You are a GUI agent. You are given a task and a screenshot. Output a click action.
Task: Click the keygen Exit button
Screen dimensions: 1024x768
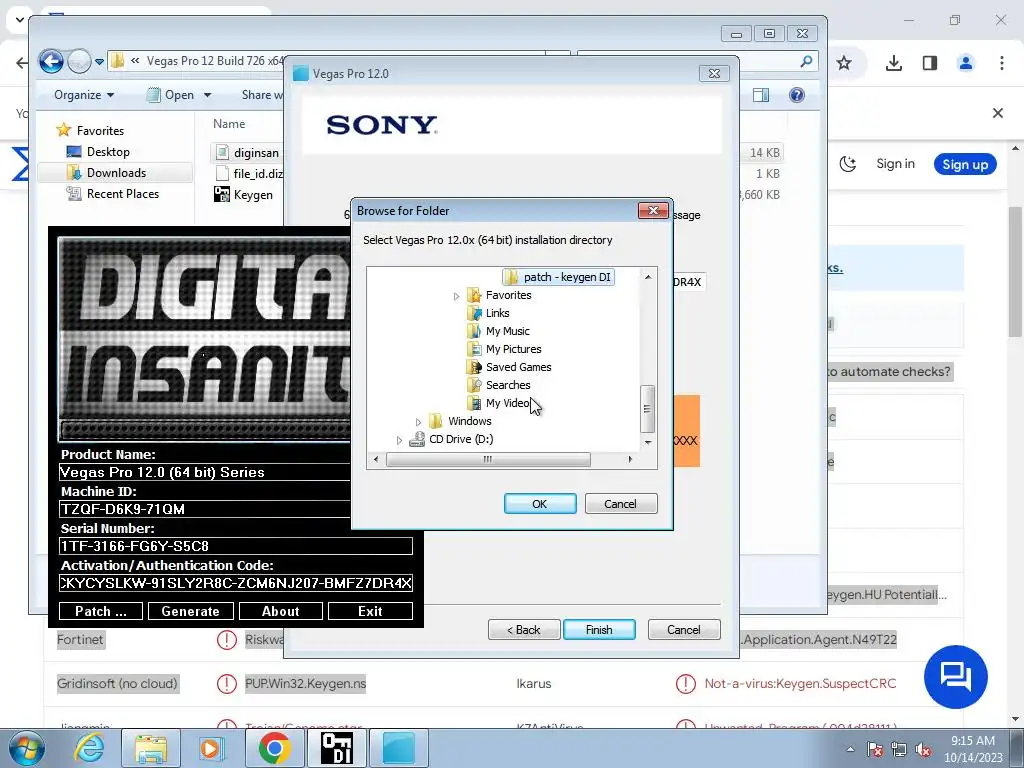click(370, 611)
